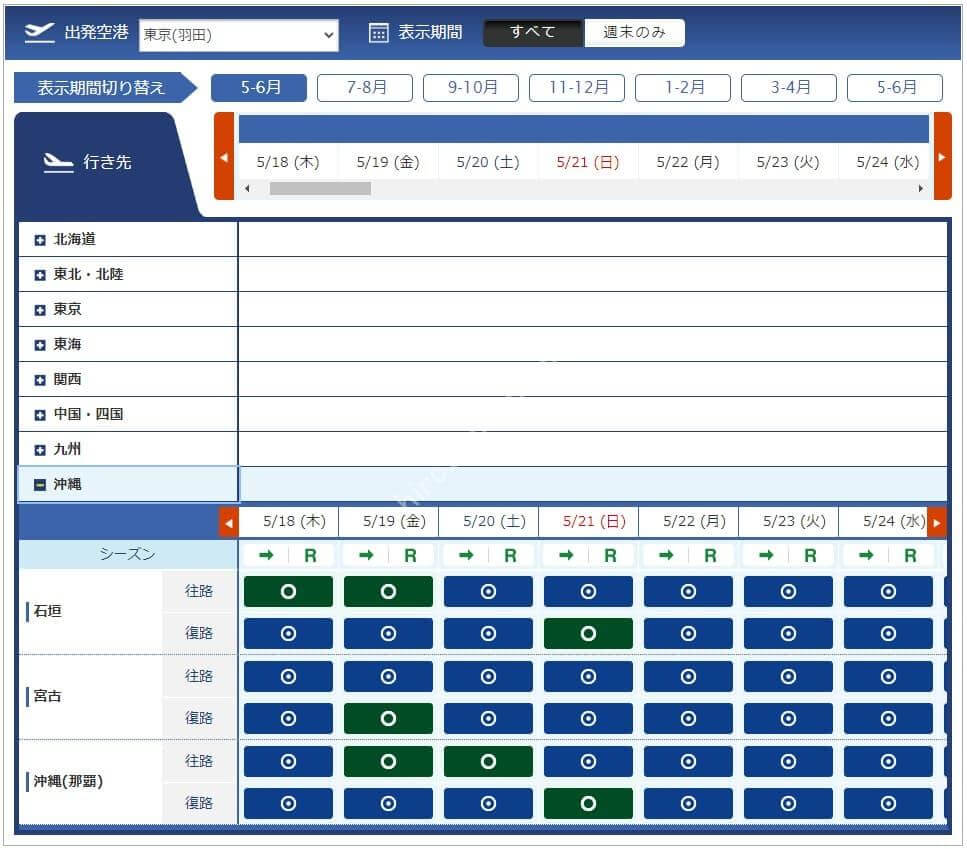Expand the 東海 region
The image size is (967, 849).
[x=40, y=345]
